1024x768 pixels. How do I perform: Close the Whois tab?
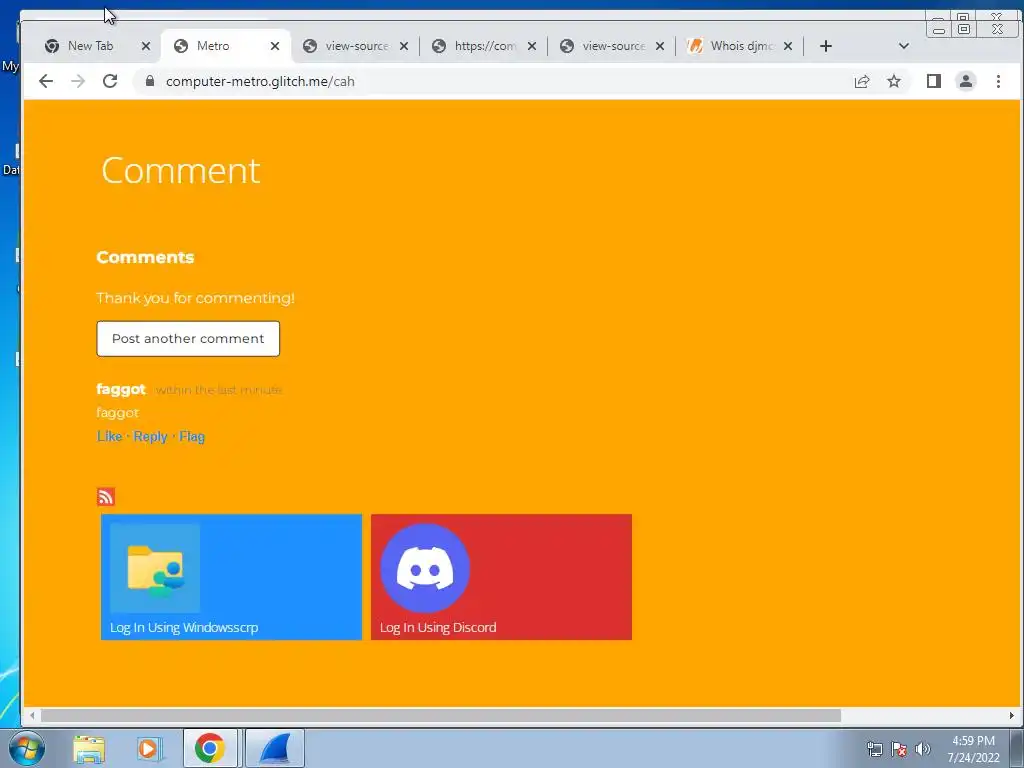(x=788, y=46)
